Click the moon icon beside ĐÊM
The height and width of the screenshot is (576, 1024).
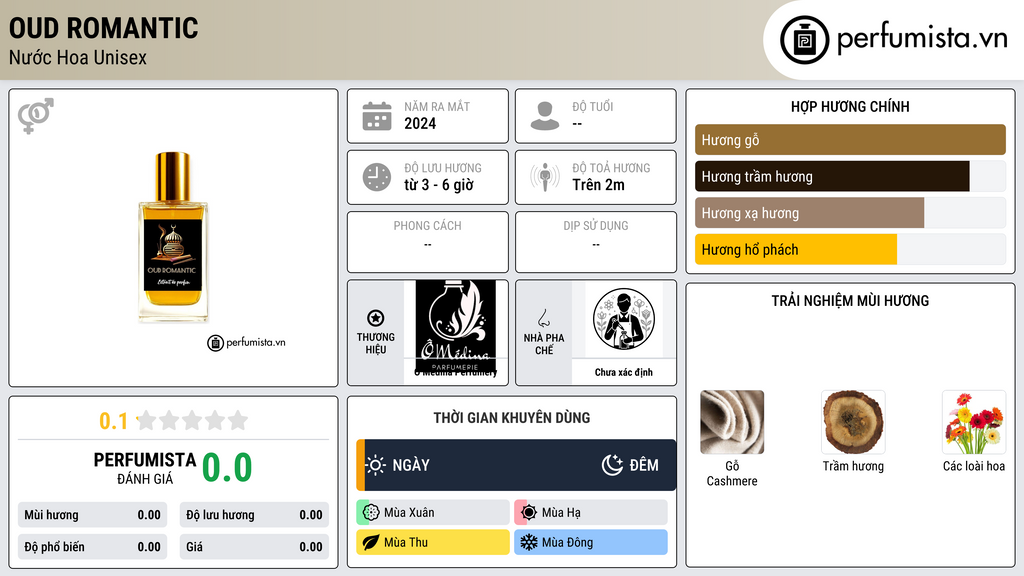[x=612, y=465]
